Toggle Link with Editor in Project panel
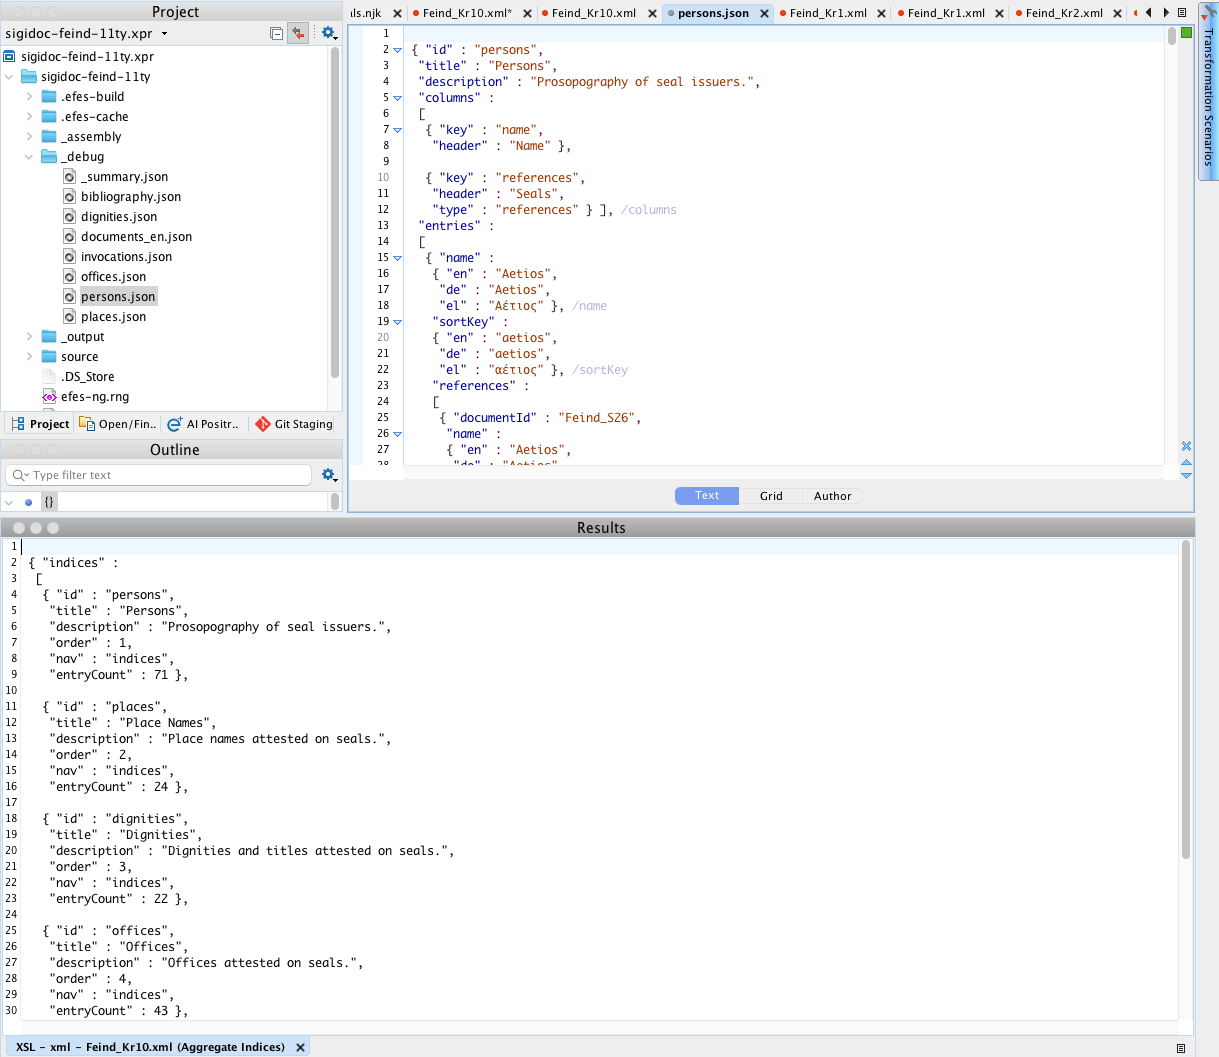 click(x=297, y=34)
